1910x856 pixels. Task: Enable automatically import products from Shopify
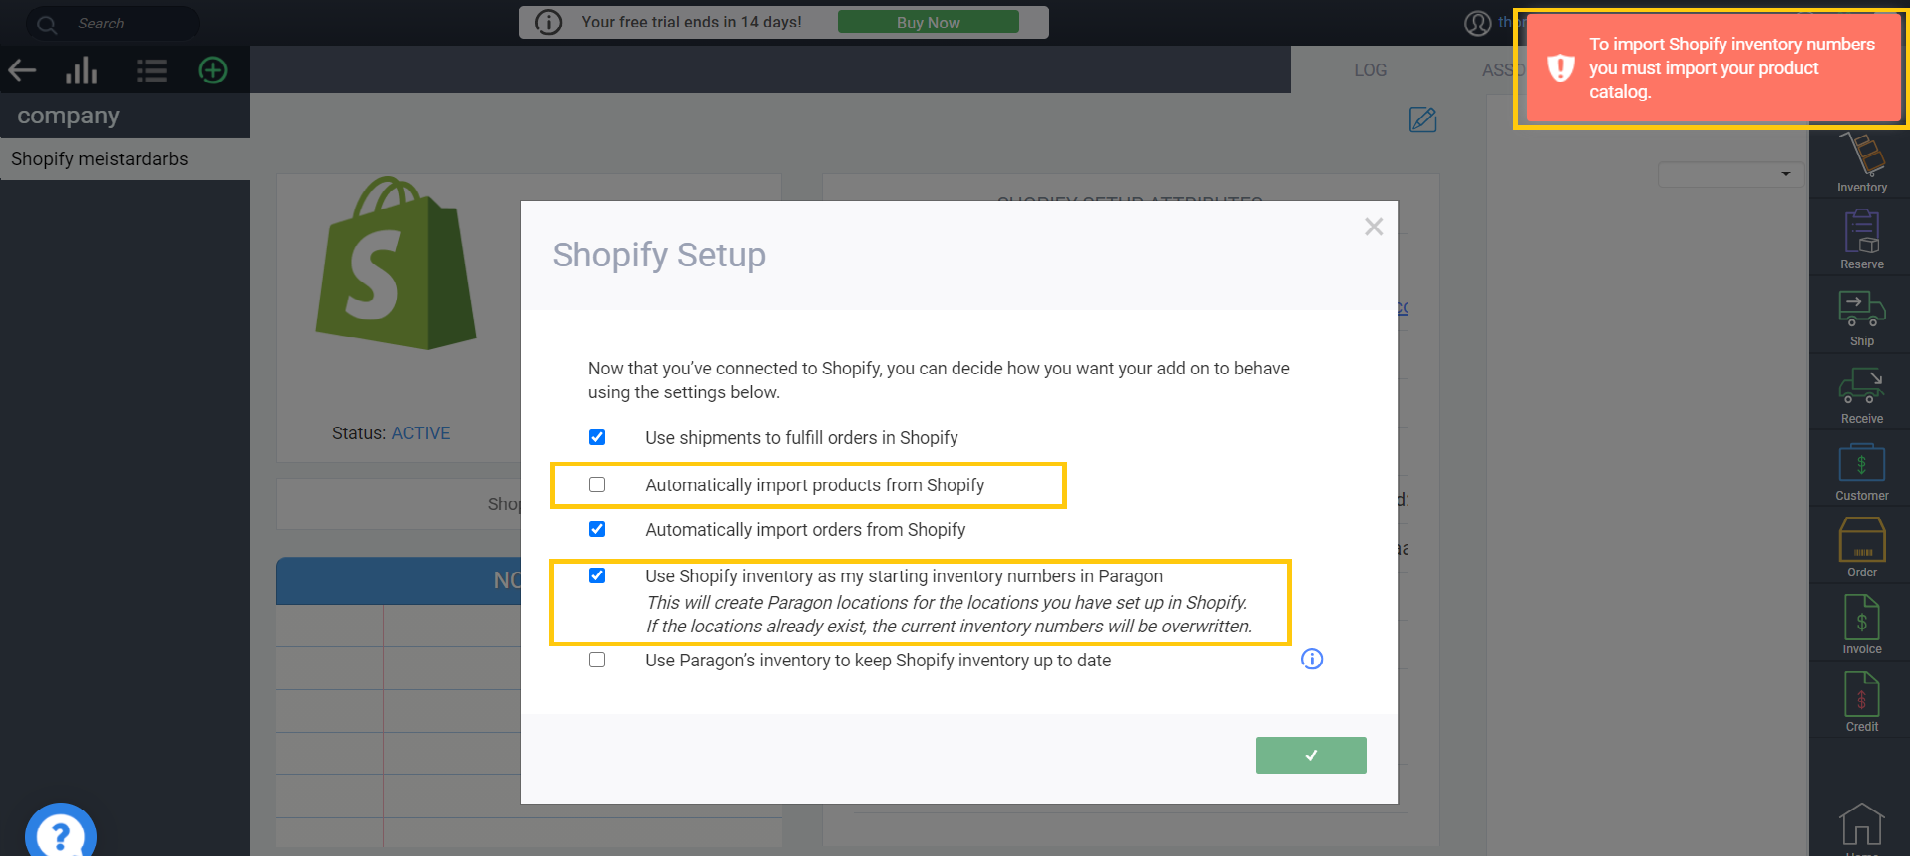(x=597, y=485)
